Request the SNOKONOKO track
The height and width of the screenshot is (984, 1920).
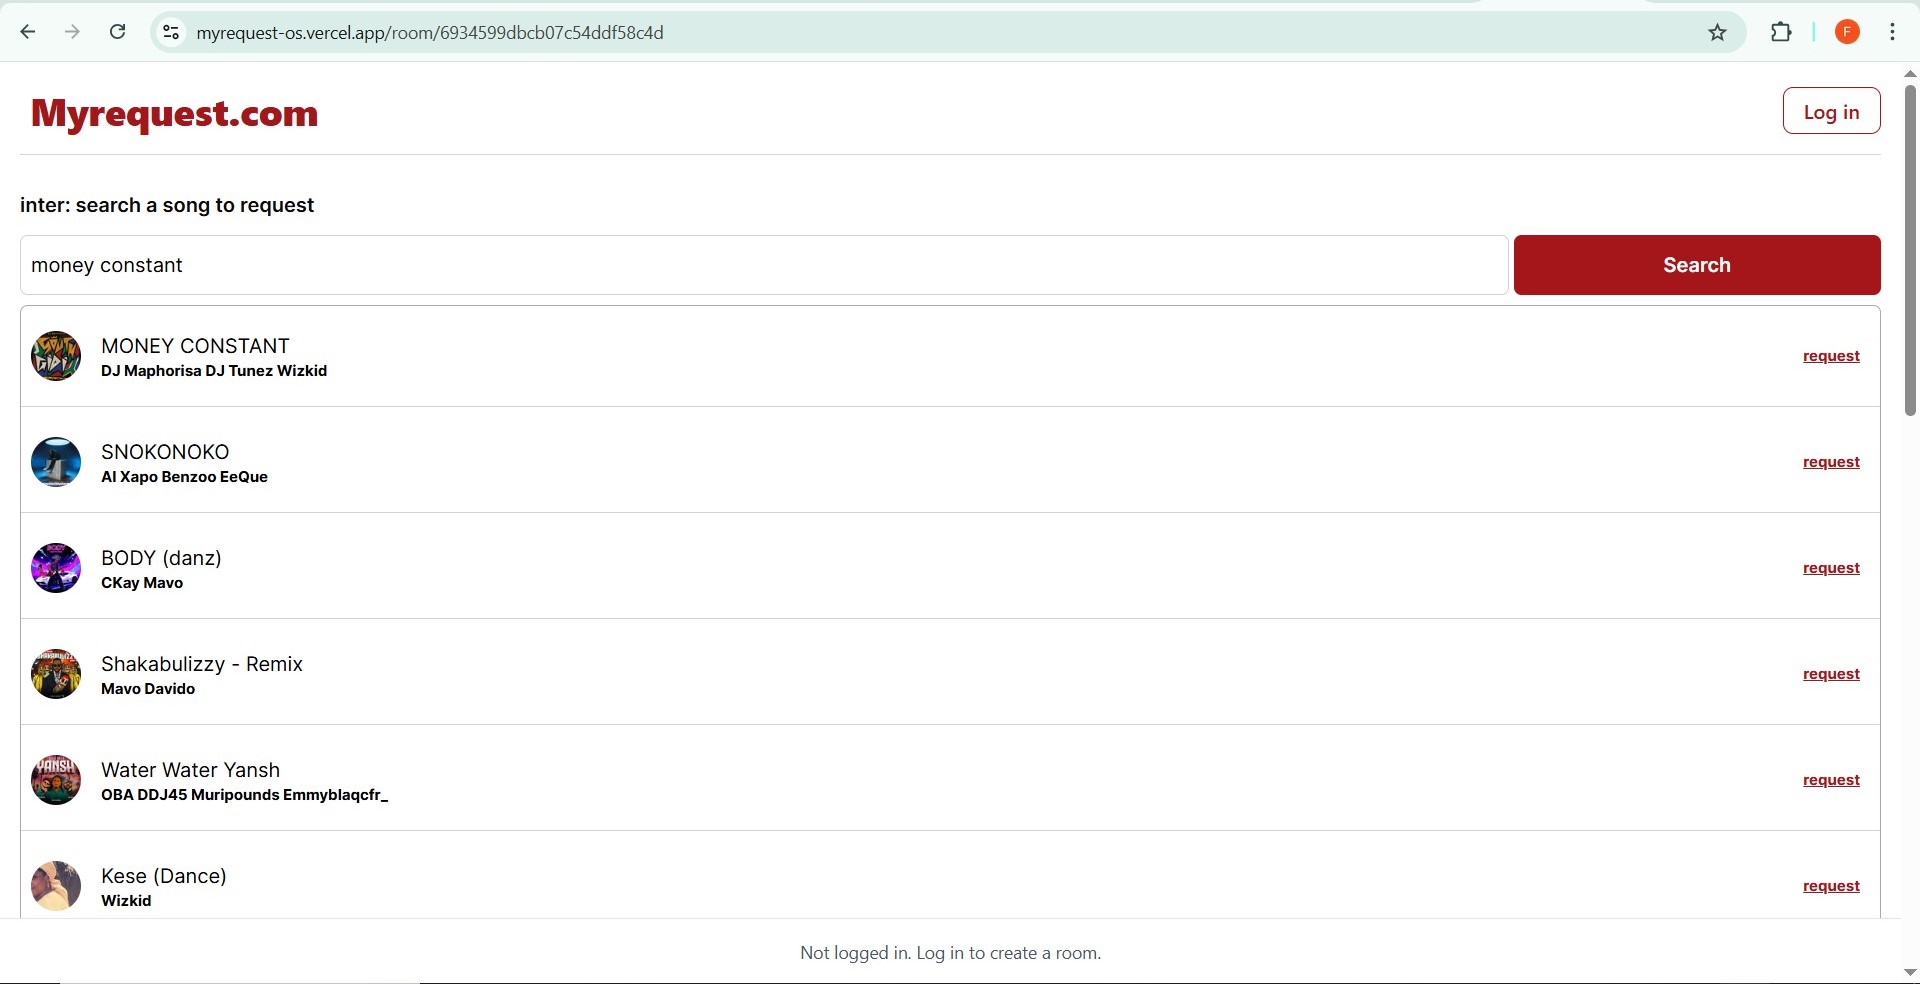tap(1830, 462)
